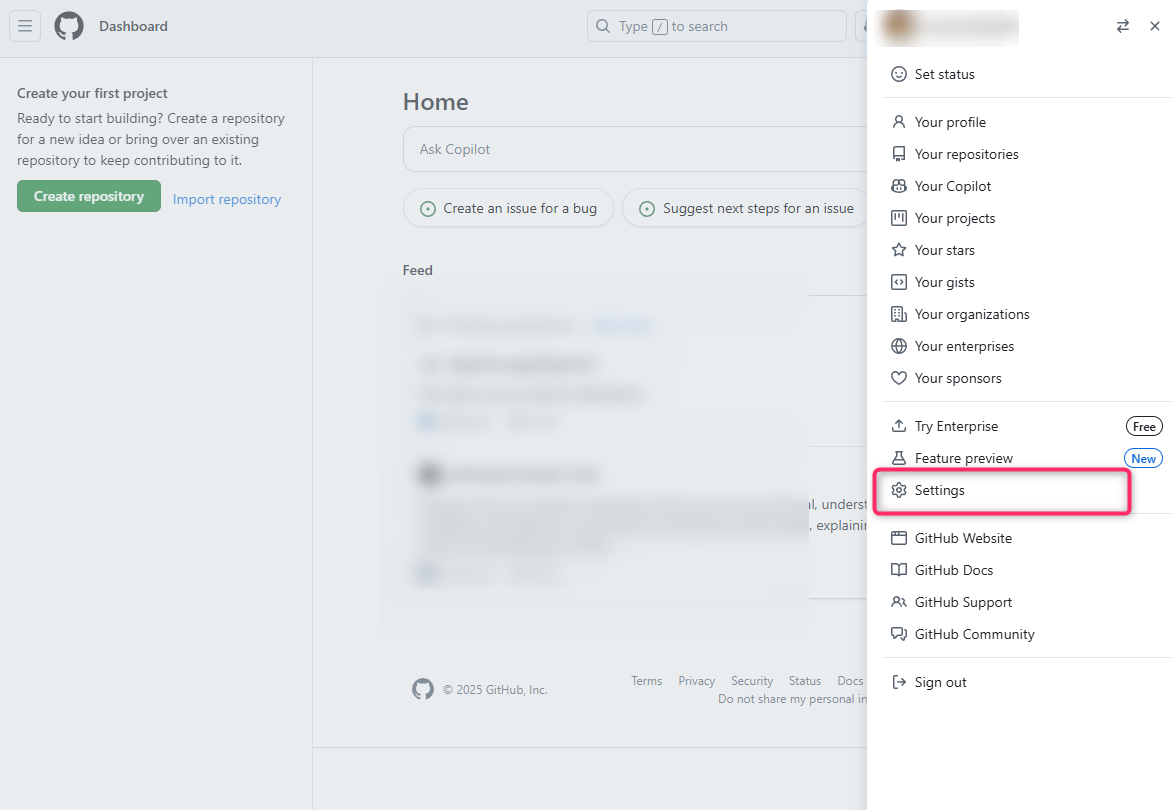Click the star icon beside Your stars
1173x810 pixels.
pos(898,250)
